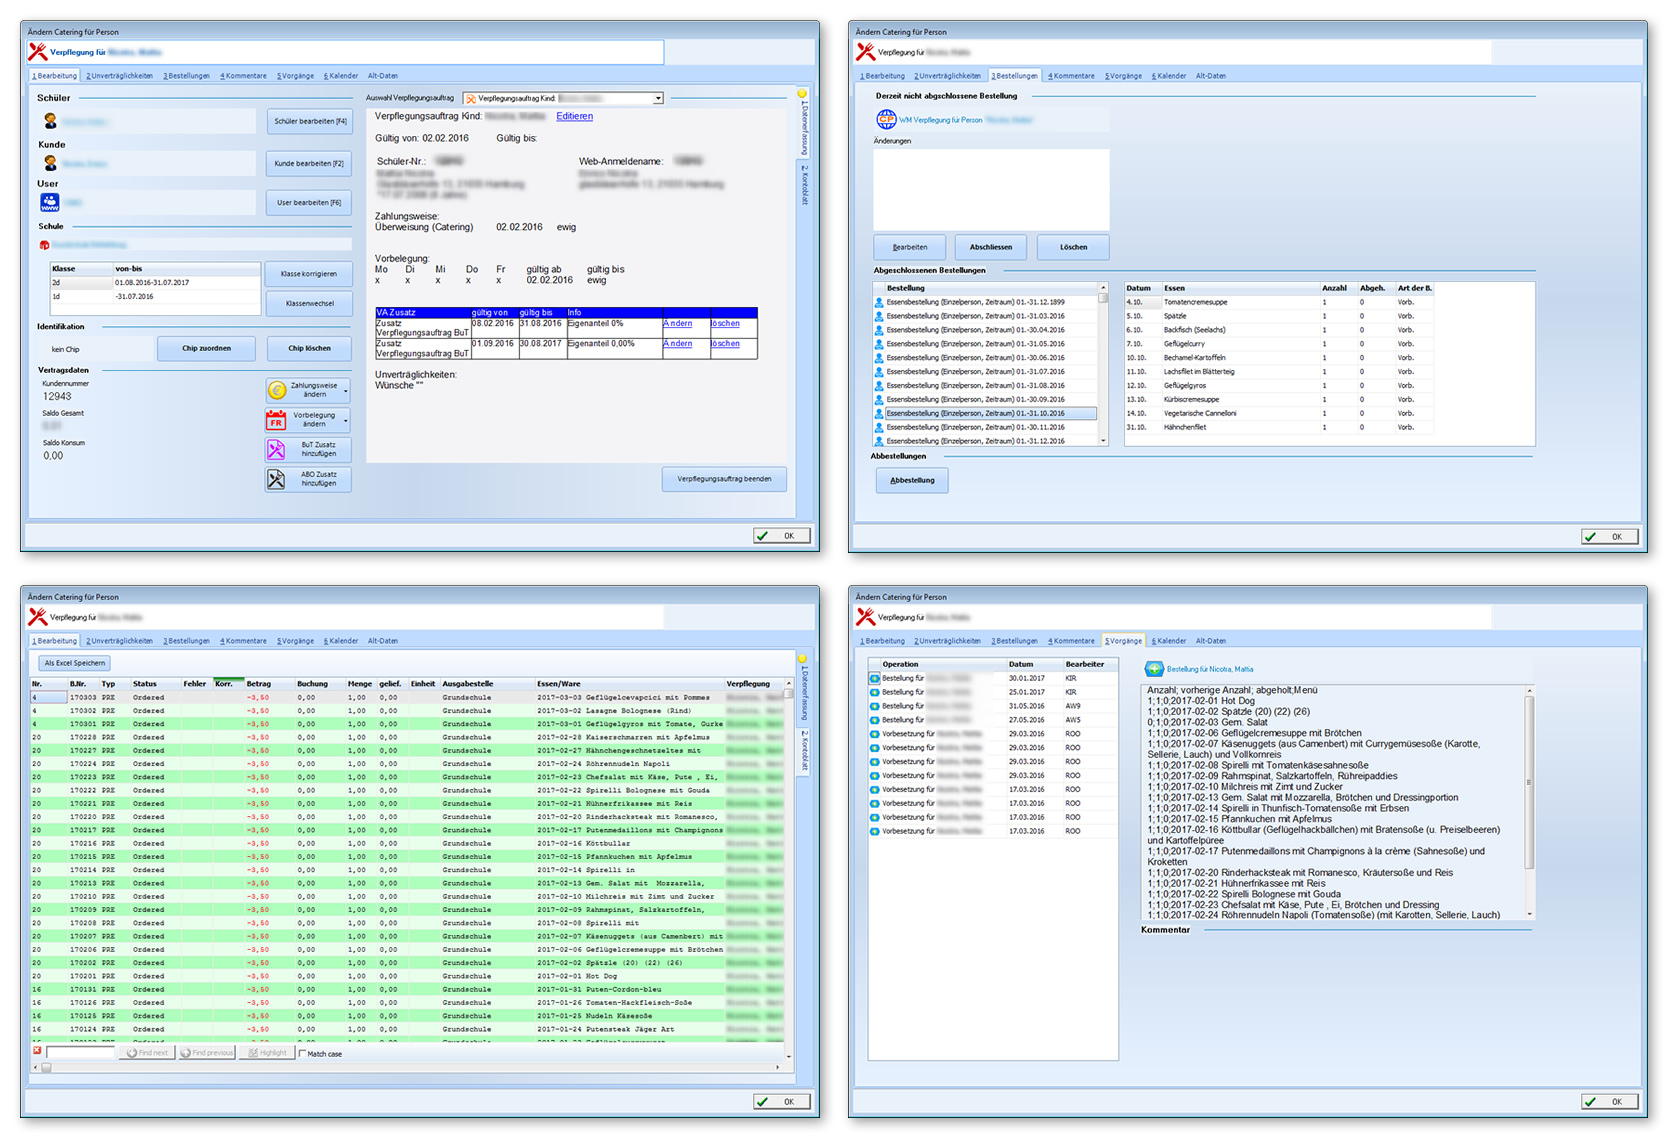The width and height of the screenshot is (1674, 1146).
Task: Click the pink BuT Zusatz hinzufügen icon
Action: pos(277,450)
